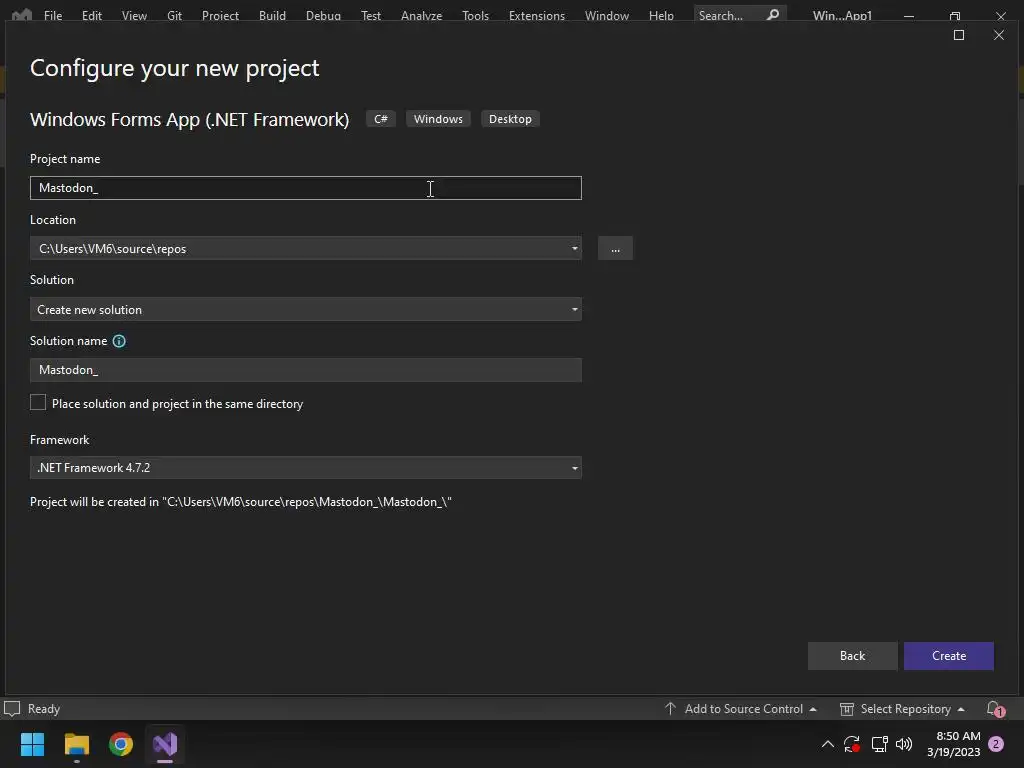The height and width of the screenshot is (768, 1024).
Task: Click in the Project name field
Action: [x=306, y=188]
